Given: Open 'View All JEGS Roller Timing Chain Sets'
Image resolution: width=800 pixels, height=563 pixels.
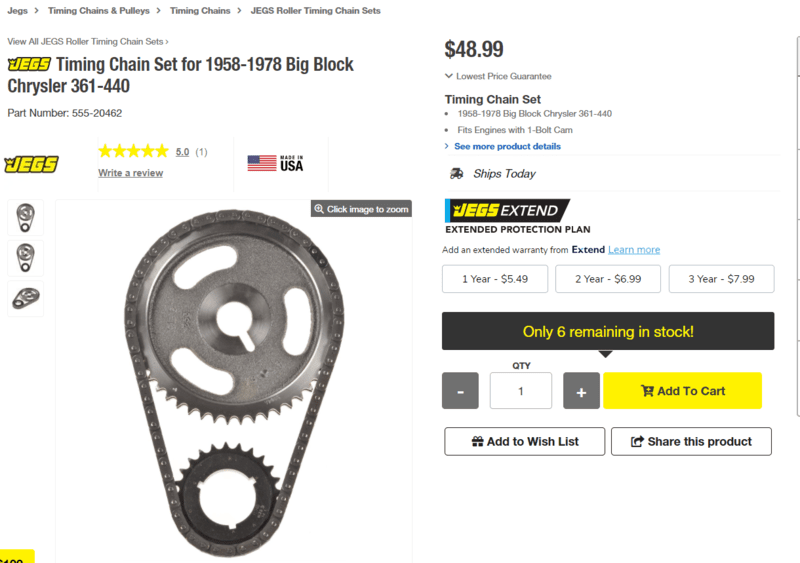Looking at the screenshot, I should point(87,42).
